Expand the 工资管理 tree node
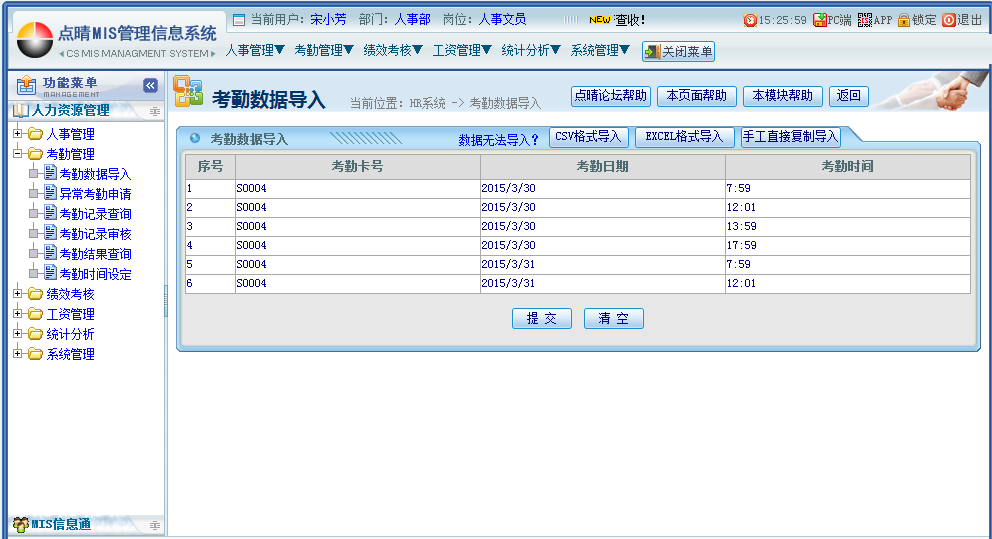The image size is (992, 539). (x=17, y=314)
